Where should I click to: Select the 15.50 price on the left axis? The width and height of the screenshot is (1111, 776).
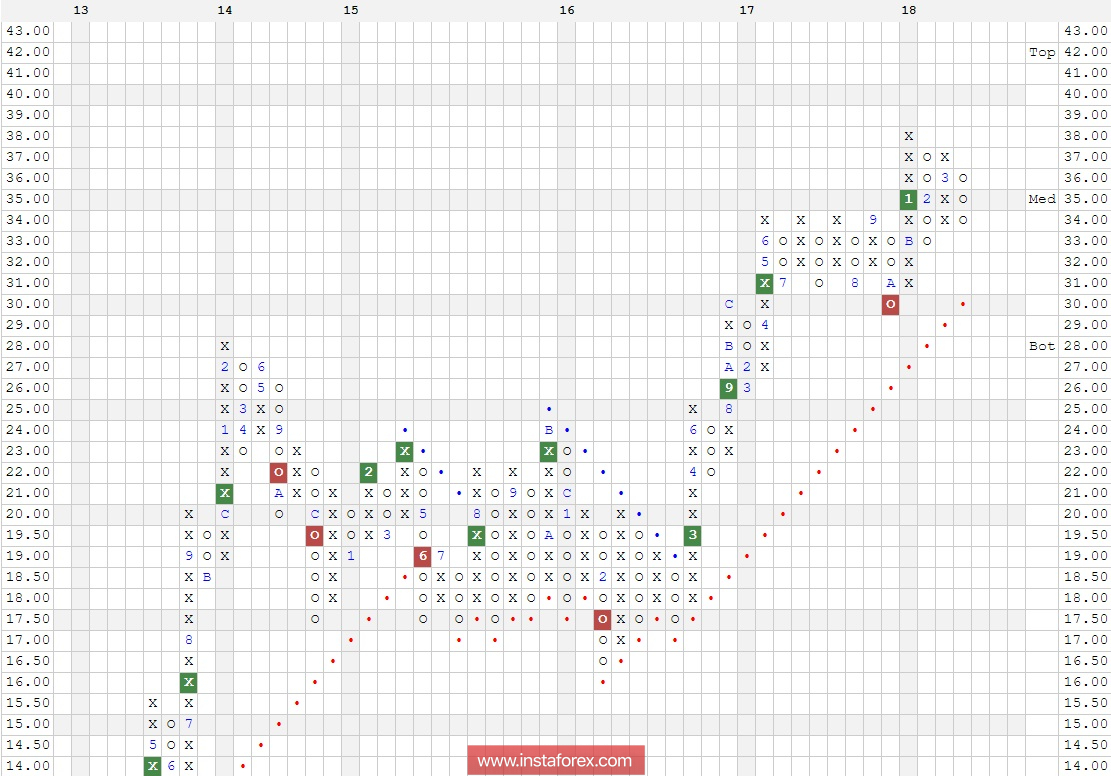tap(28, 703)
